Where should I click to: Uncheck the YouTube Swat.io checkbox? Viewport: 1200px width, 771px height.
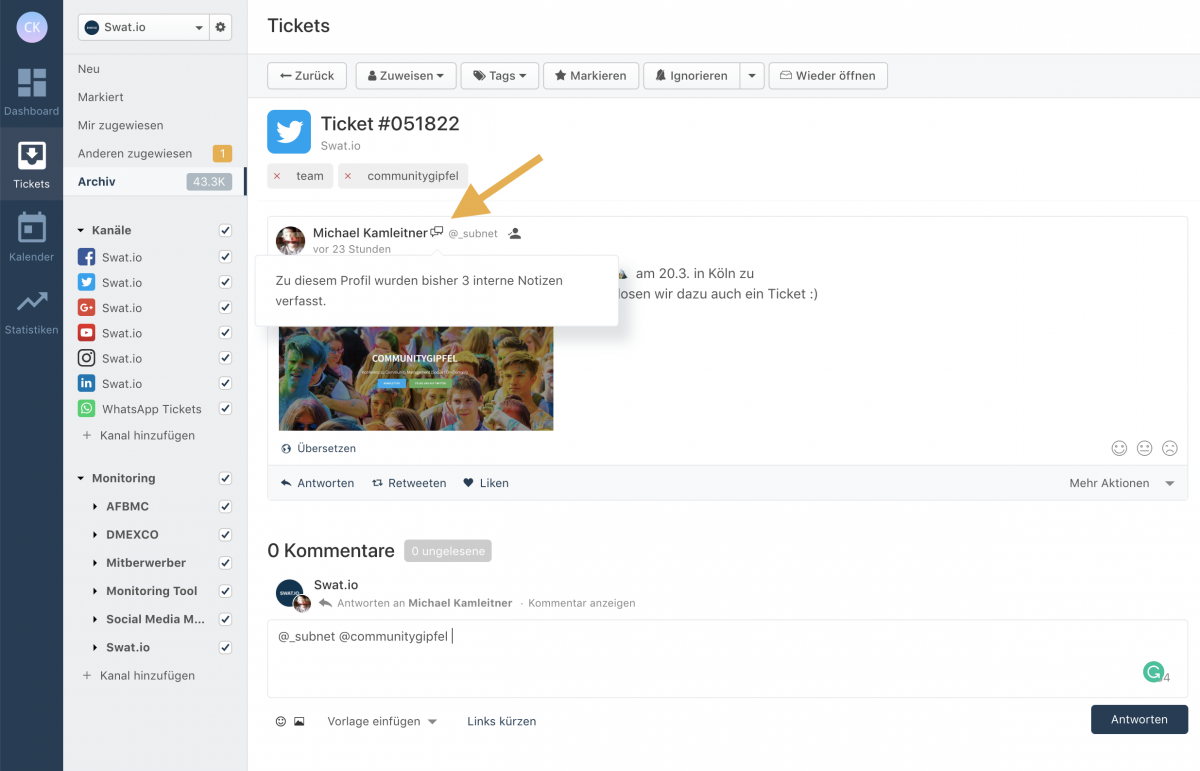(225, 333)
